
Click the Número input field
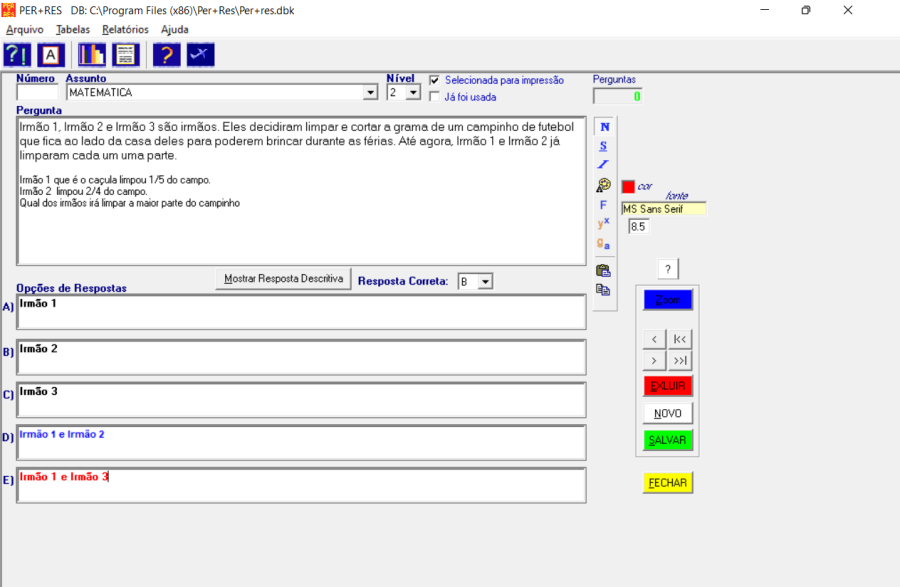coord(37,92)
